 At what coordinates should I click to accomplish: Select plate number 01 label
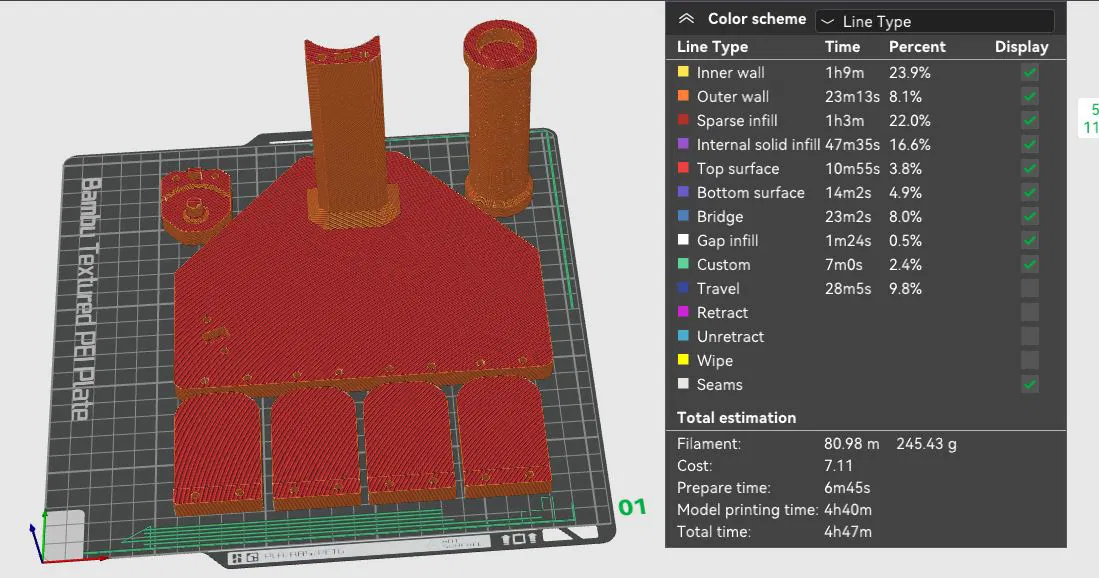pyautogui.click(x=632, y=507)
